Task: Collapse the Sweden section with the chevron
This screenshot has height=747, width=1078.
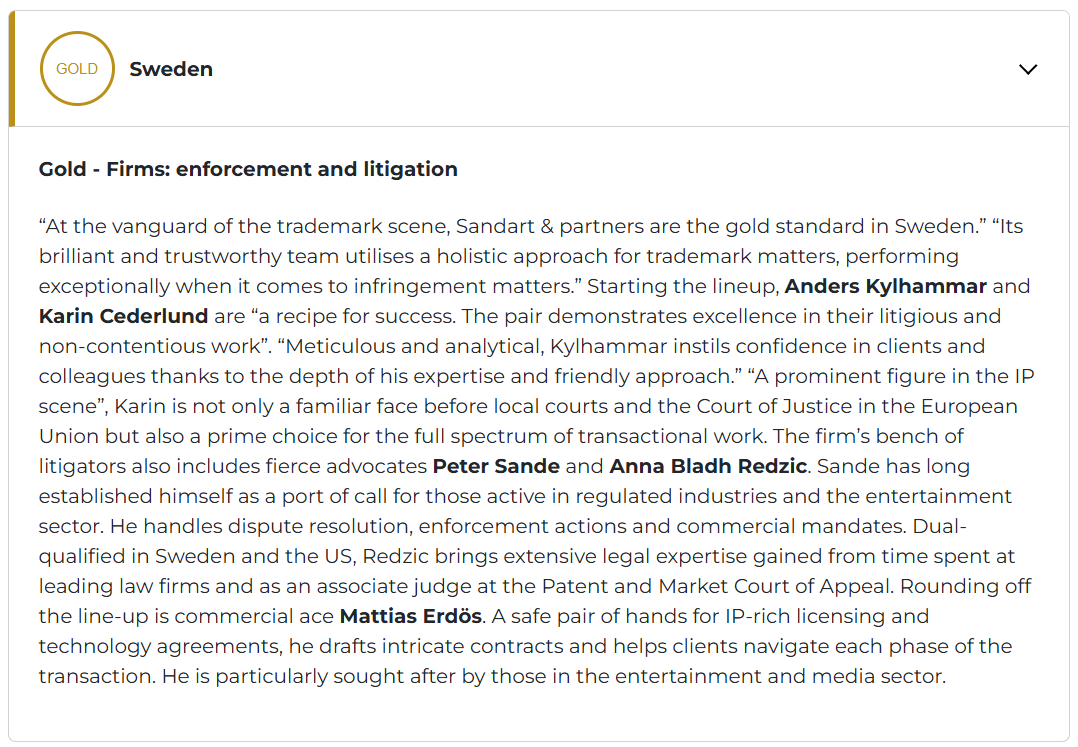Action: 1028,69
